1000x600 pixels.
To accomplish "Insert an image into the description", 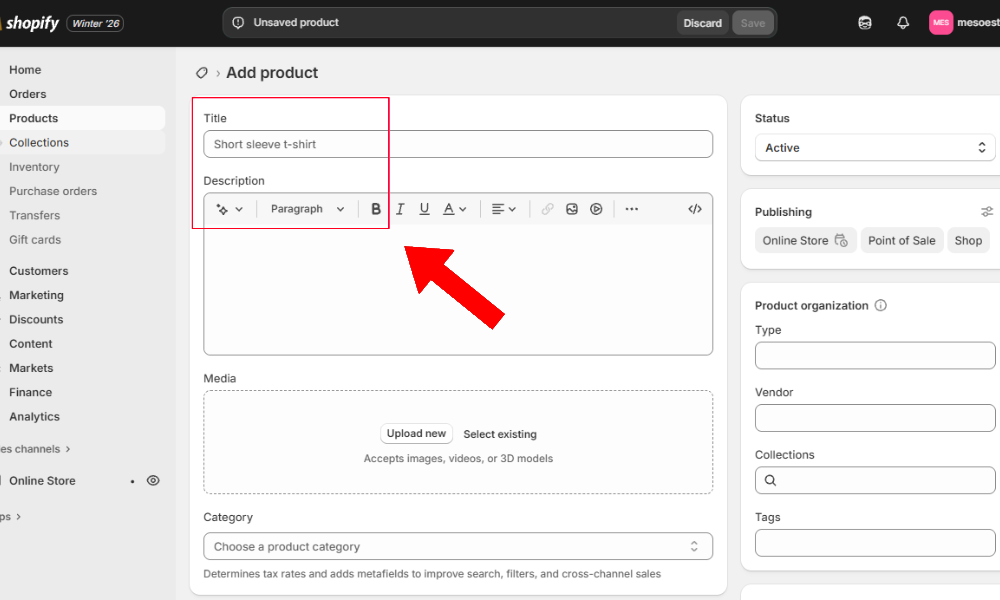I will tap(571, 208).
